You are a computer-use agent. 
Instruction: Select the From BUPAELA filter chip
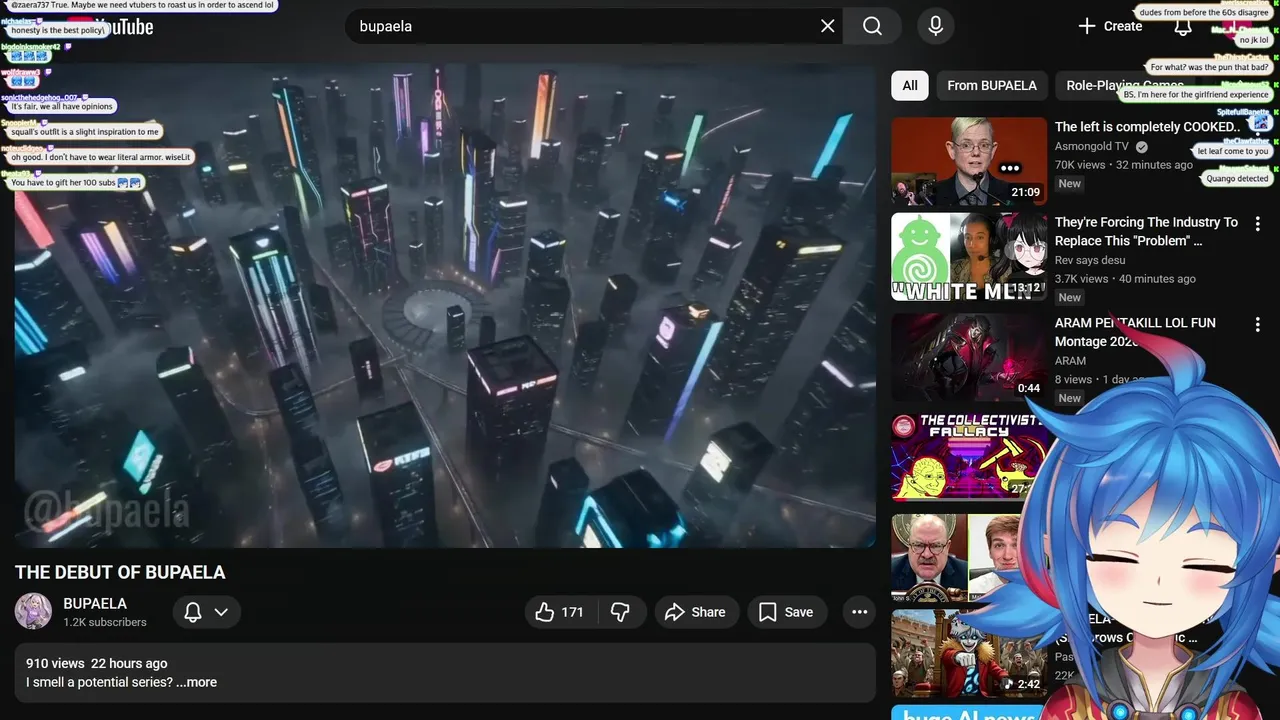click(x=992, y=85)
